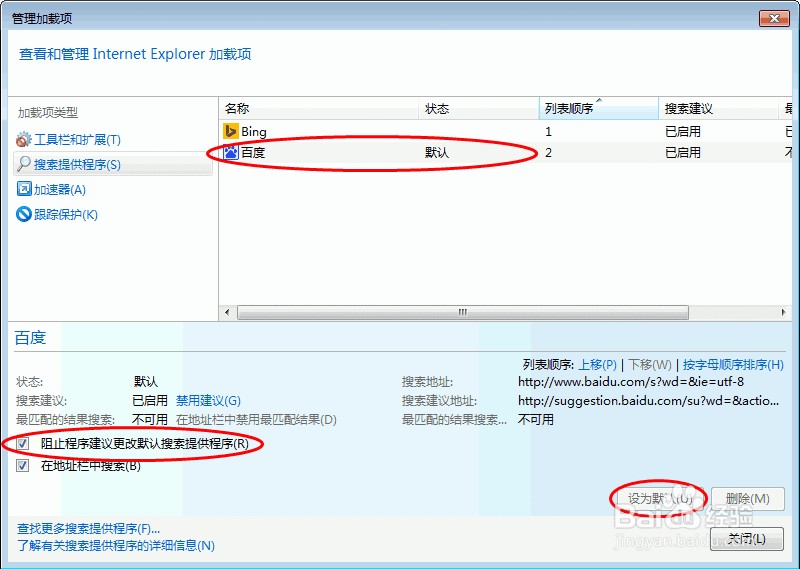Click the baidu.com search address URL
This screenshot has height=569, width=800.
pos(631,382)
